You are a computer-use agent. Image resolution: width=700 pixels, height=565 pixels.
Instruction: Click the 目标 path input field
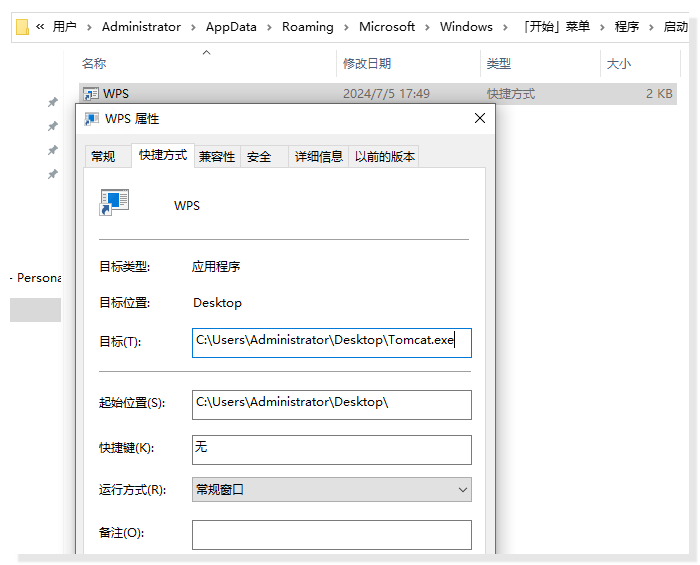coord(331,342)
